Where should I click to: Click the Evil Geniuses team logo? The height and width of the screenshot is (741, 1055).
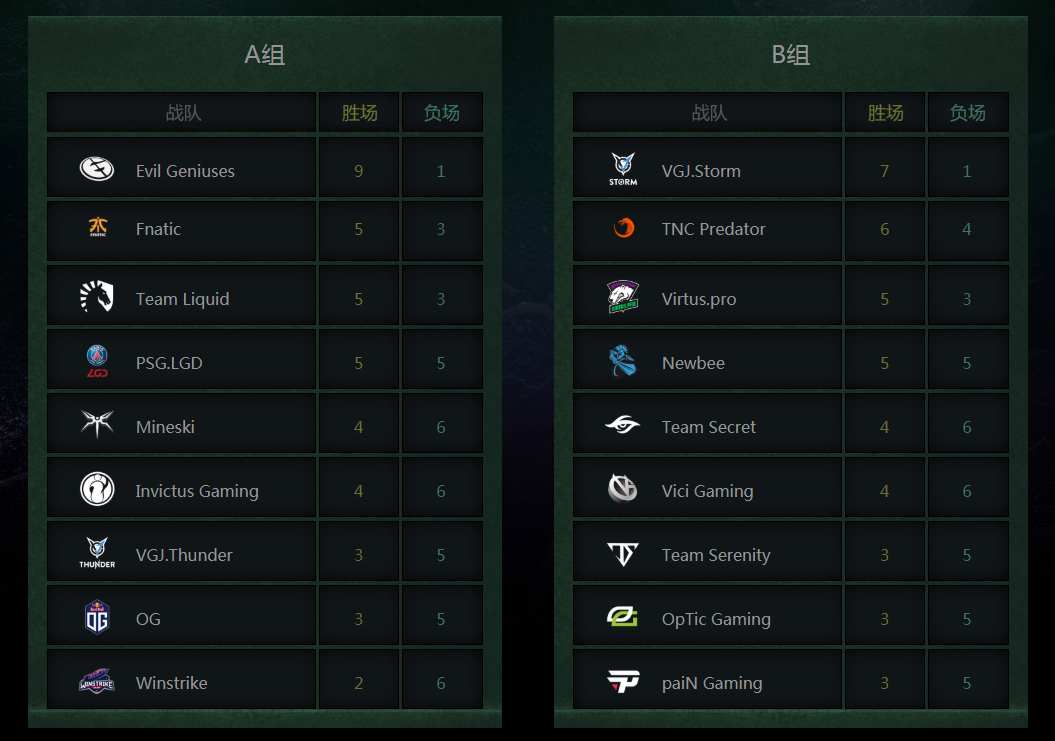coord(97,169)
